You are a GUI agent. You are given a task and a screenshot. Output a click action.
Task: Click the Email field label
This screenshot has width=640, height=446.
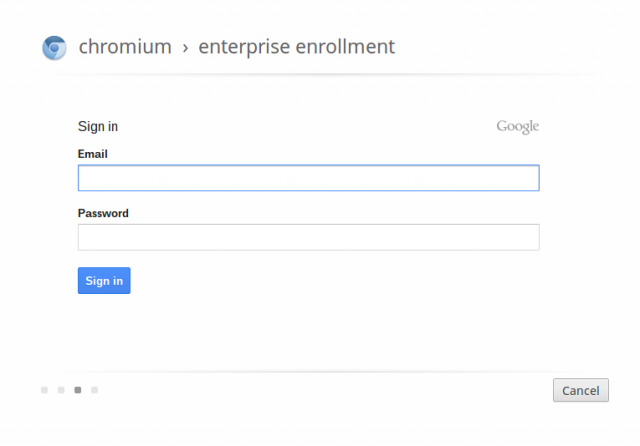tap(93, 154)
